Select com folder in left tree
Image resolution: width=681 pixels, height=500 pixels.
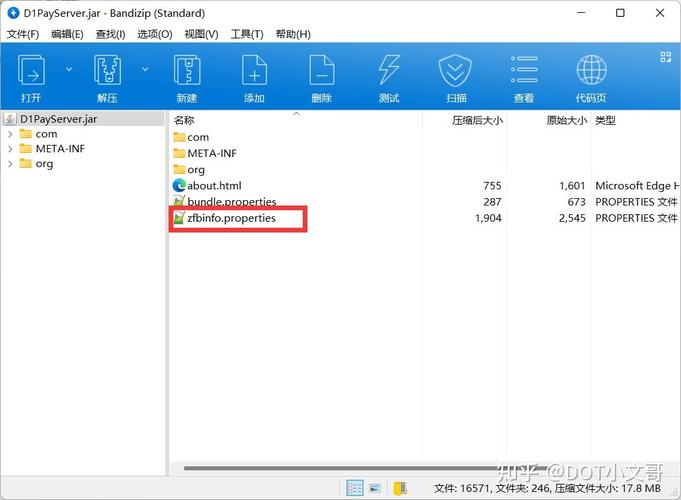[46, 134]
